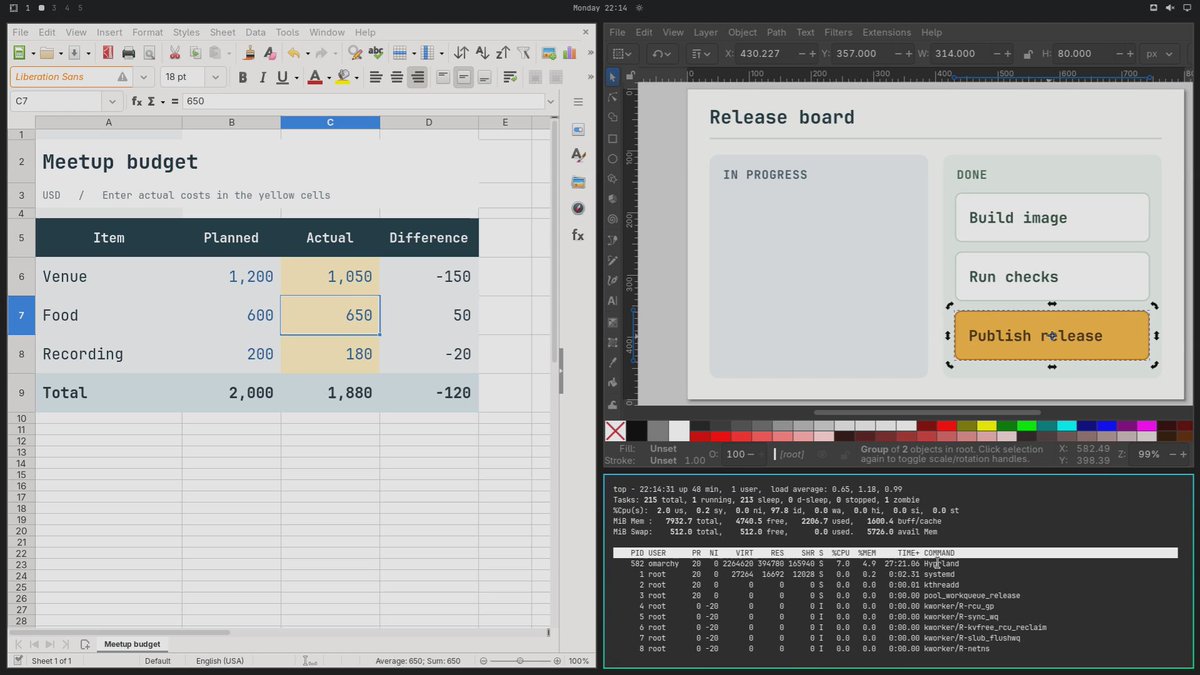Select the Node tool in Inkscape
This screenshot has height=675, width=1200.
click(613, 97)
